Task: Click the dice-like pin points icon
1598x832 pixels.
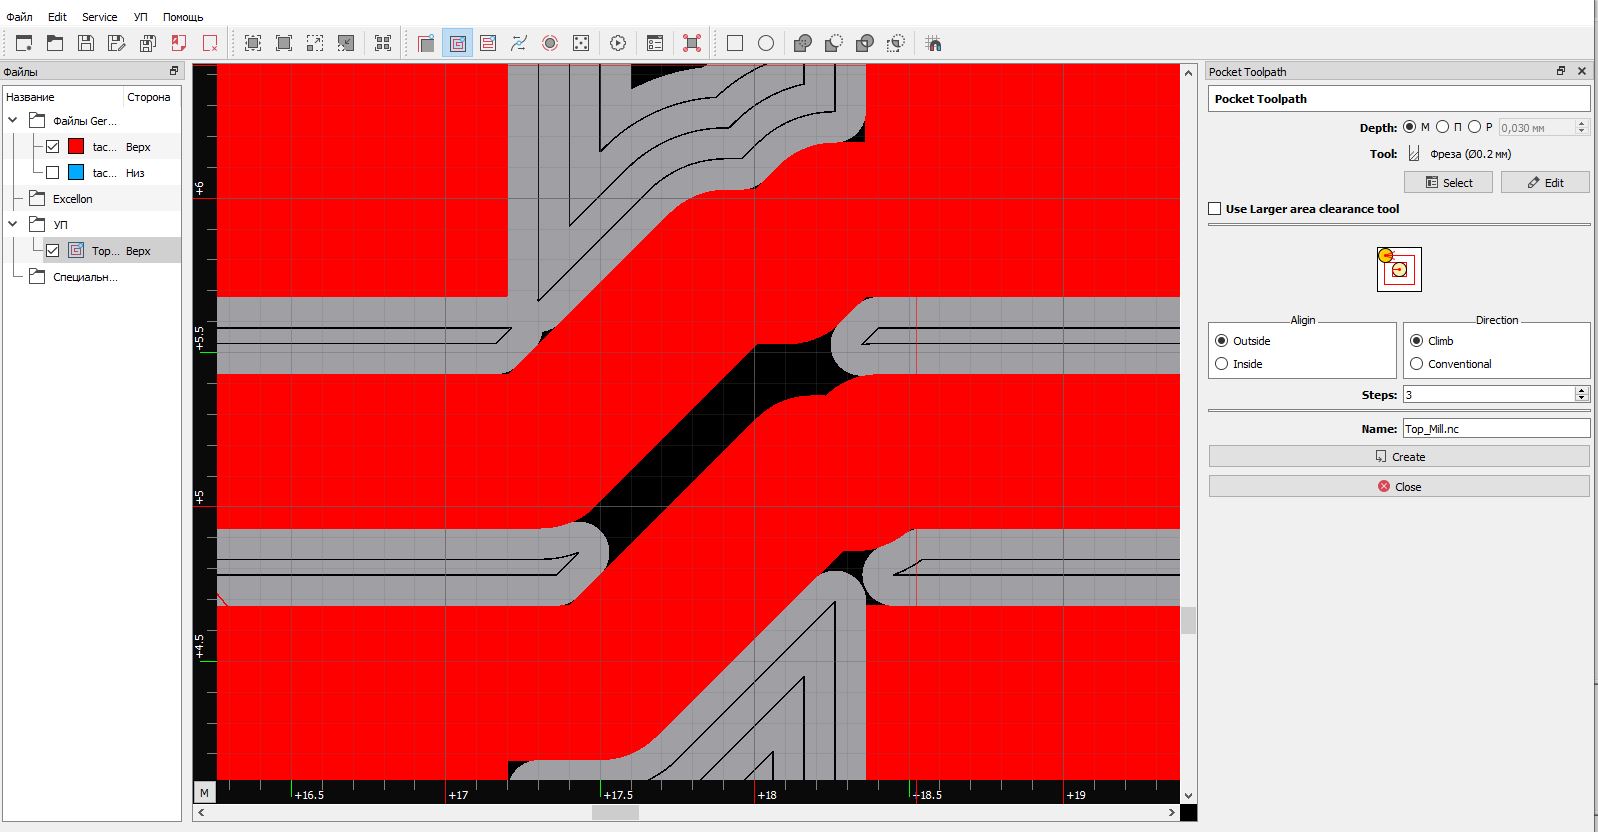Action: pyautogui.click(x=581, y=43)
